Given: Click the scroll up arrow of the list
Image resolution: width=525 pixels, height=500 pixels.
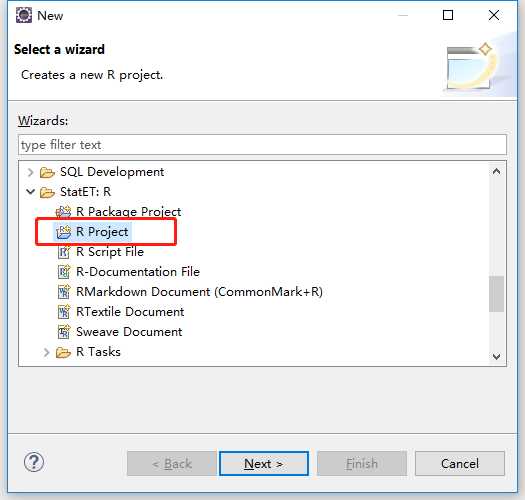Looking at the screenshot, I should [x=496, y=171].
